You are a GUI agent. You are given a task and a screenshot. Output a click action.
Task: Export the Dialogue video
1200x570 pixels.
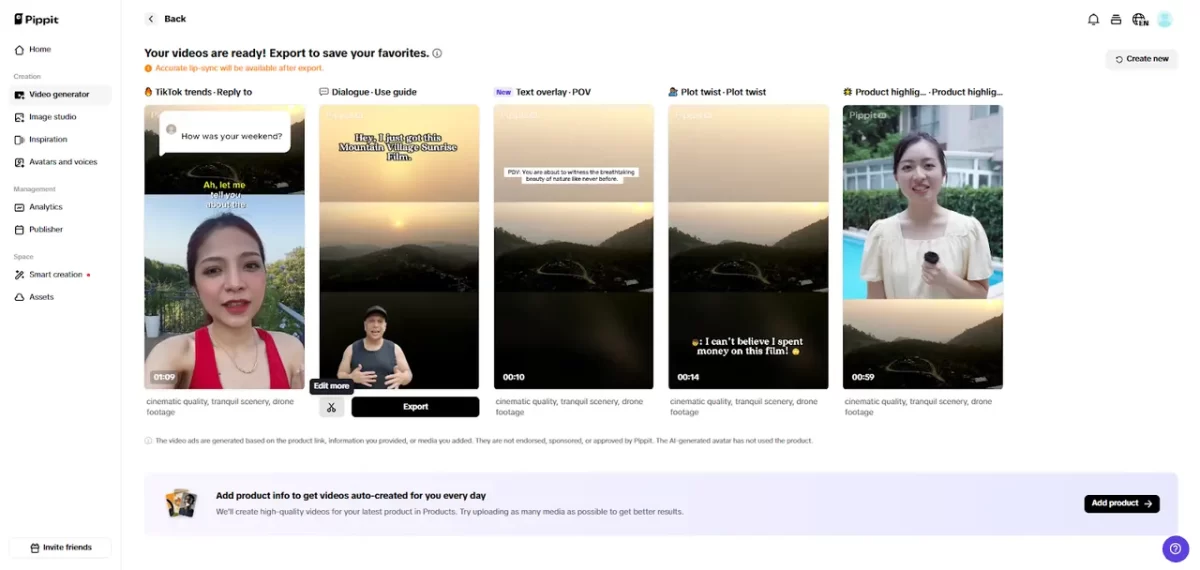coord(415,407)
